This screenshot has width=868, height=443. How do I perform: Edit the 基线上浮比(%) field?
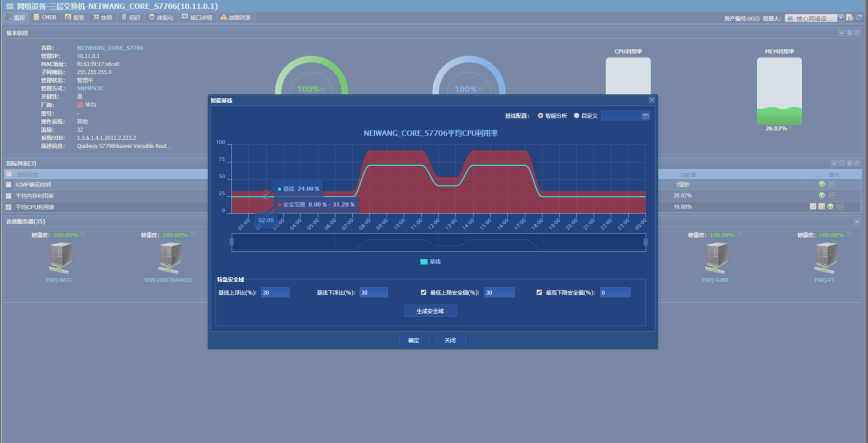click(x=275, y=292)
